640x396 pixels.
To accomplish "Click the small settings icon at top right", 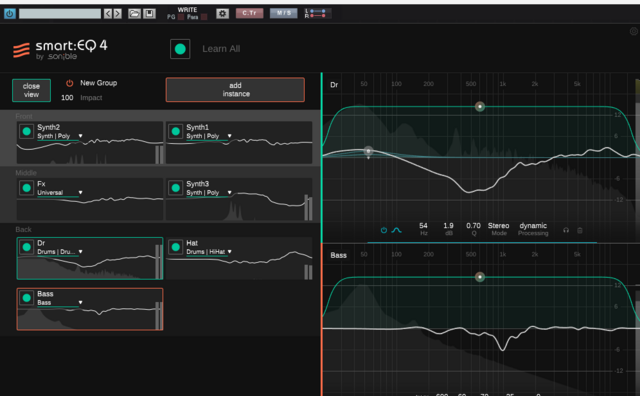I will coord(634,31).
